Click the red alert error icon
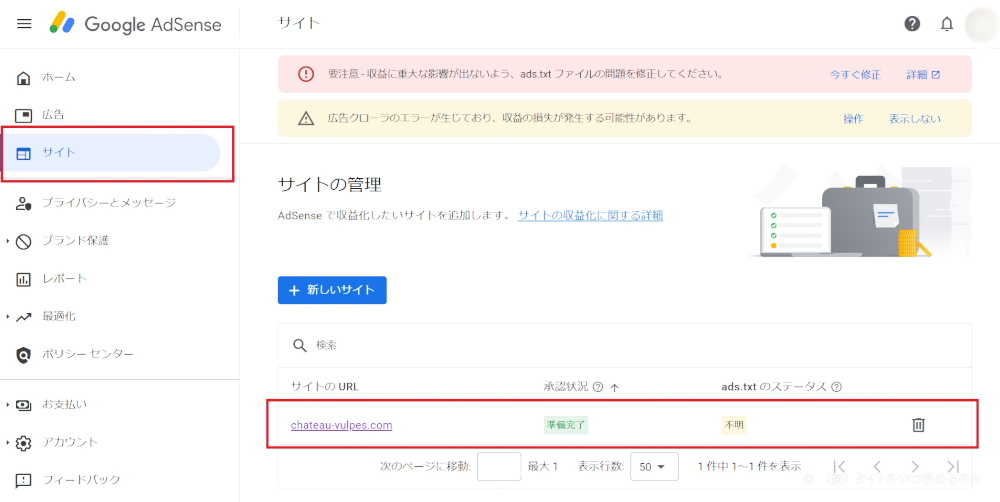The image size is (1000, 502). [306, 74]
